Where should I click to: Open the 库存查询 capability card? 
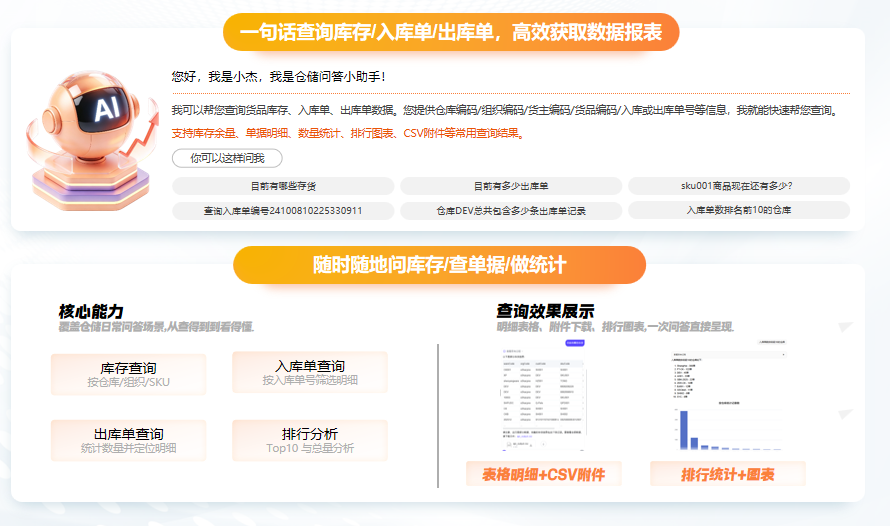(x=128, y=374)
